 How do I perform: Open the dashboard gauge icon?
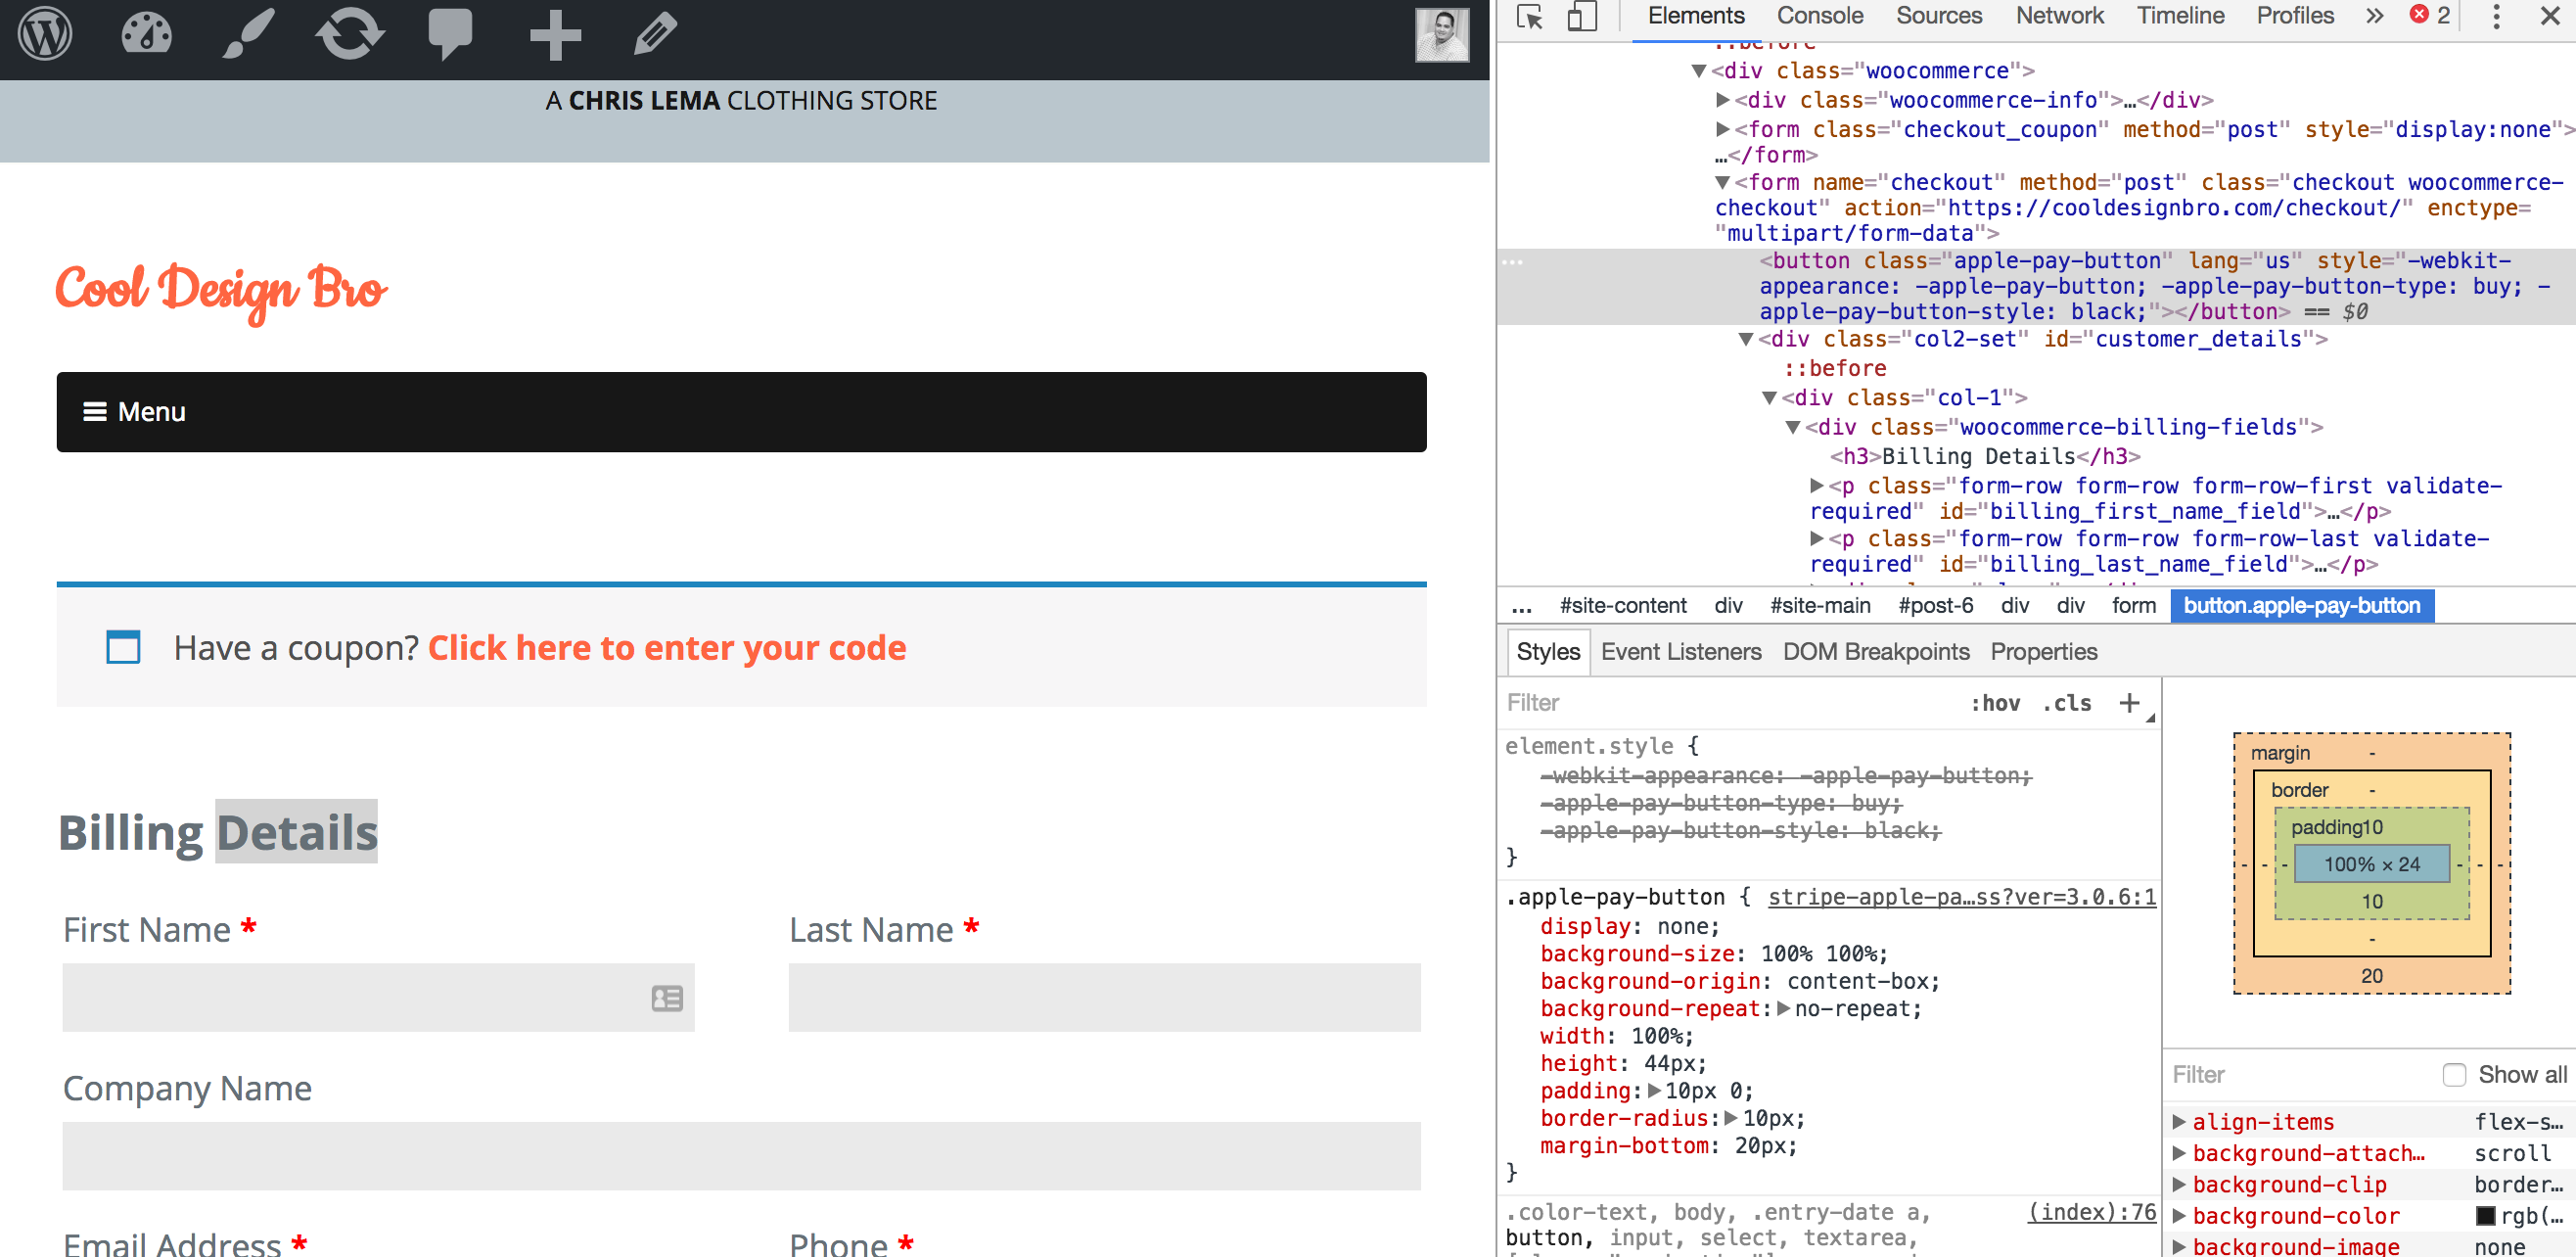click(x=146, y=34)
